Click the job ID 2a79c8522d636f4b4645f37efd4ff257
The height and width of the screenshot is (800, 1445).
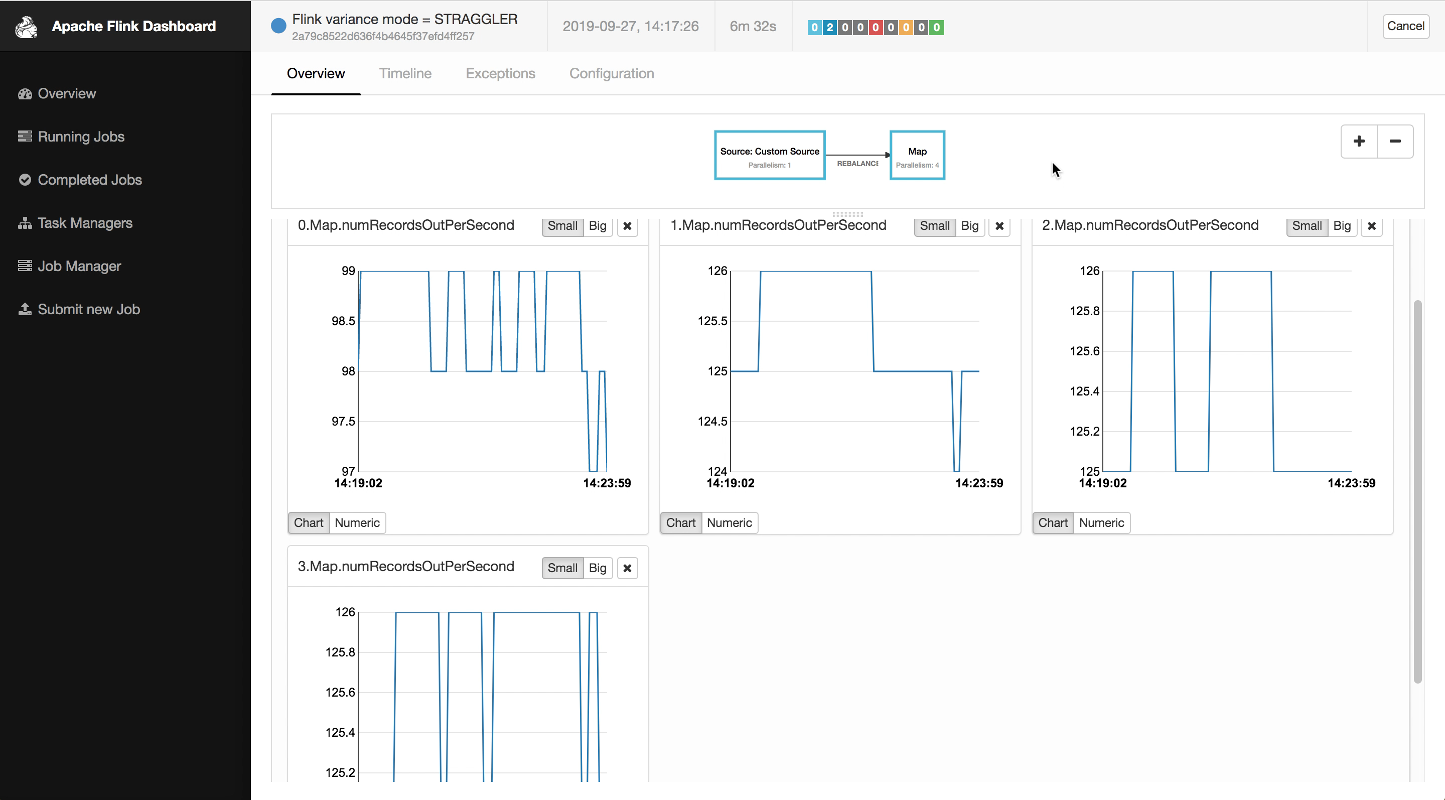[x=383, y=37]
